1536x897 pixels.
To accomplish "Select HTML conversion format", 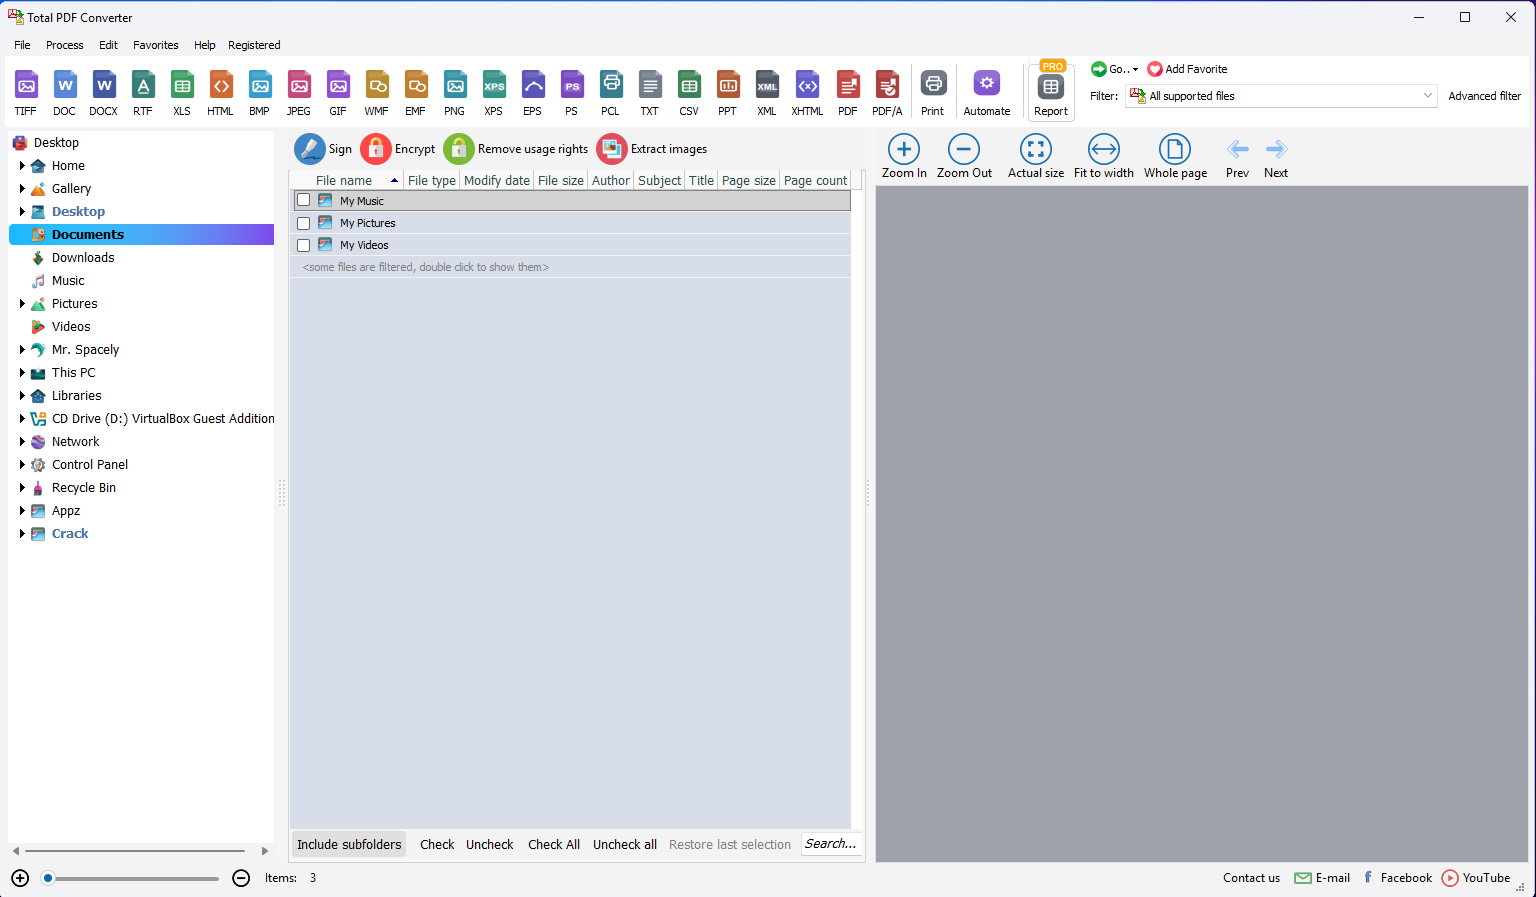I will [x=221, y=94].
